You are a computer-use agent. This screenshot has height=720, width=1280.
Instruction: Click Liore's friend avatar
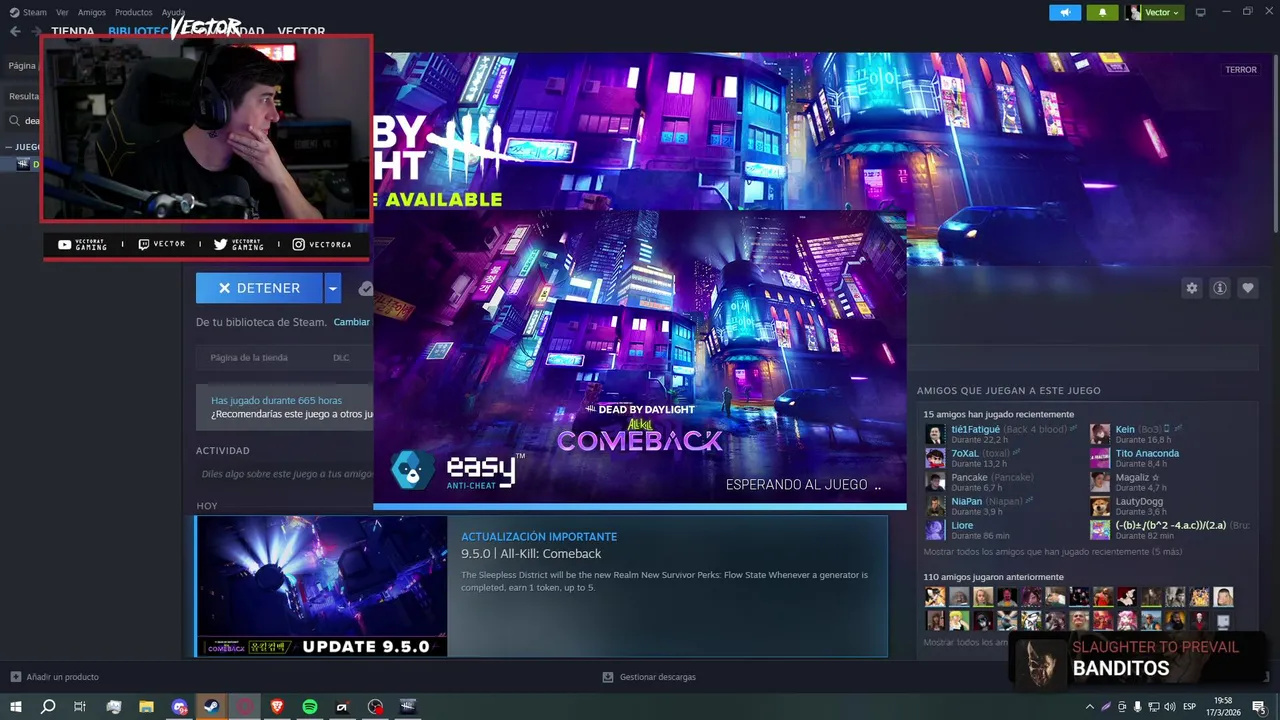pyautogui.click(x=935, y=530)
